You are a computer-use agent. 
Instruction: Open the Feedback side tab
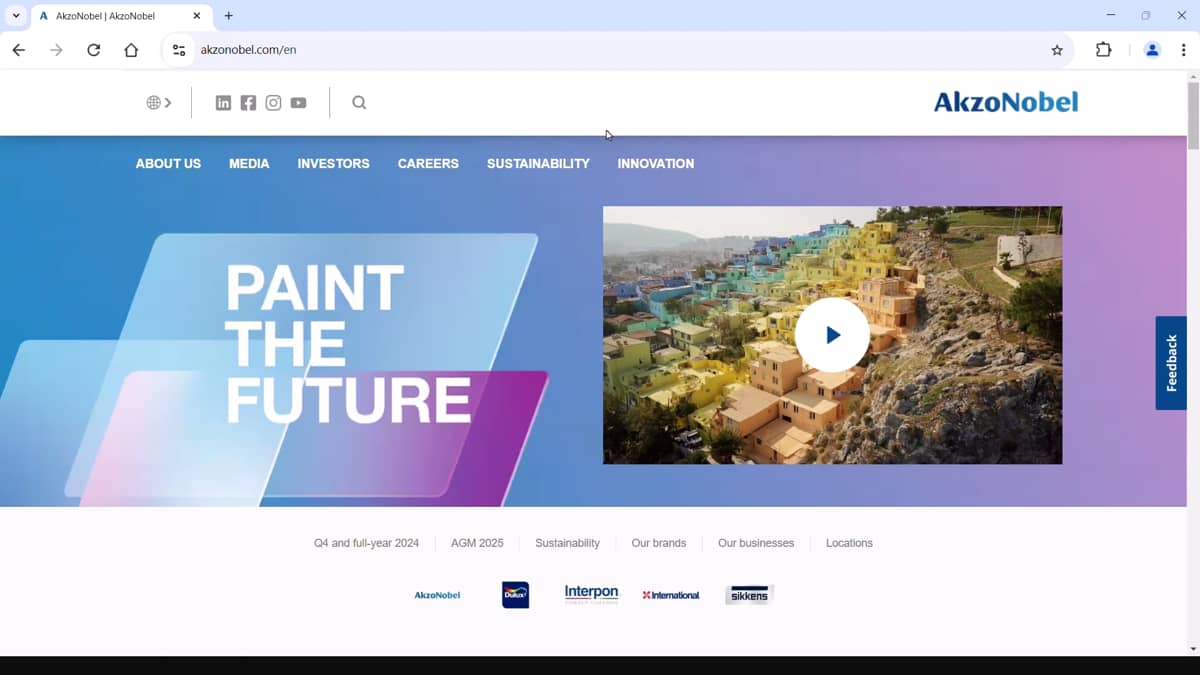(1171, 363)
